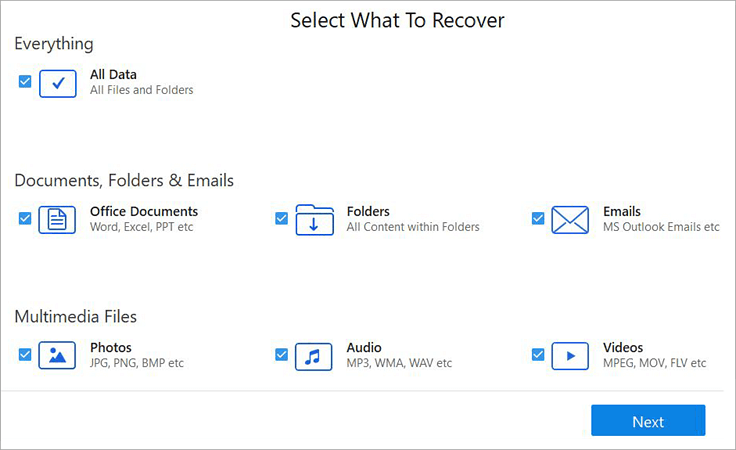The width and height of the screenshot is (736, 450).
Task: Uncheck the Emails checkbox
Action: coord(538,218)
